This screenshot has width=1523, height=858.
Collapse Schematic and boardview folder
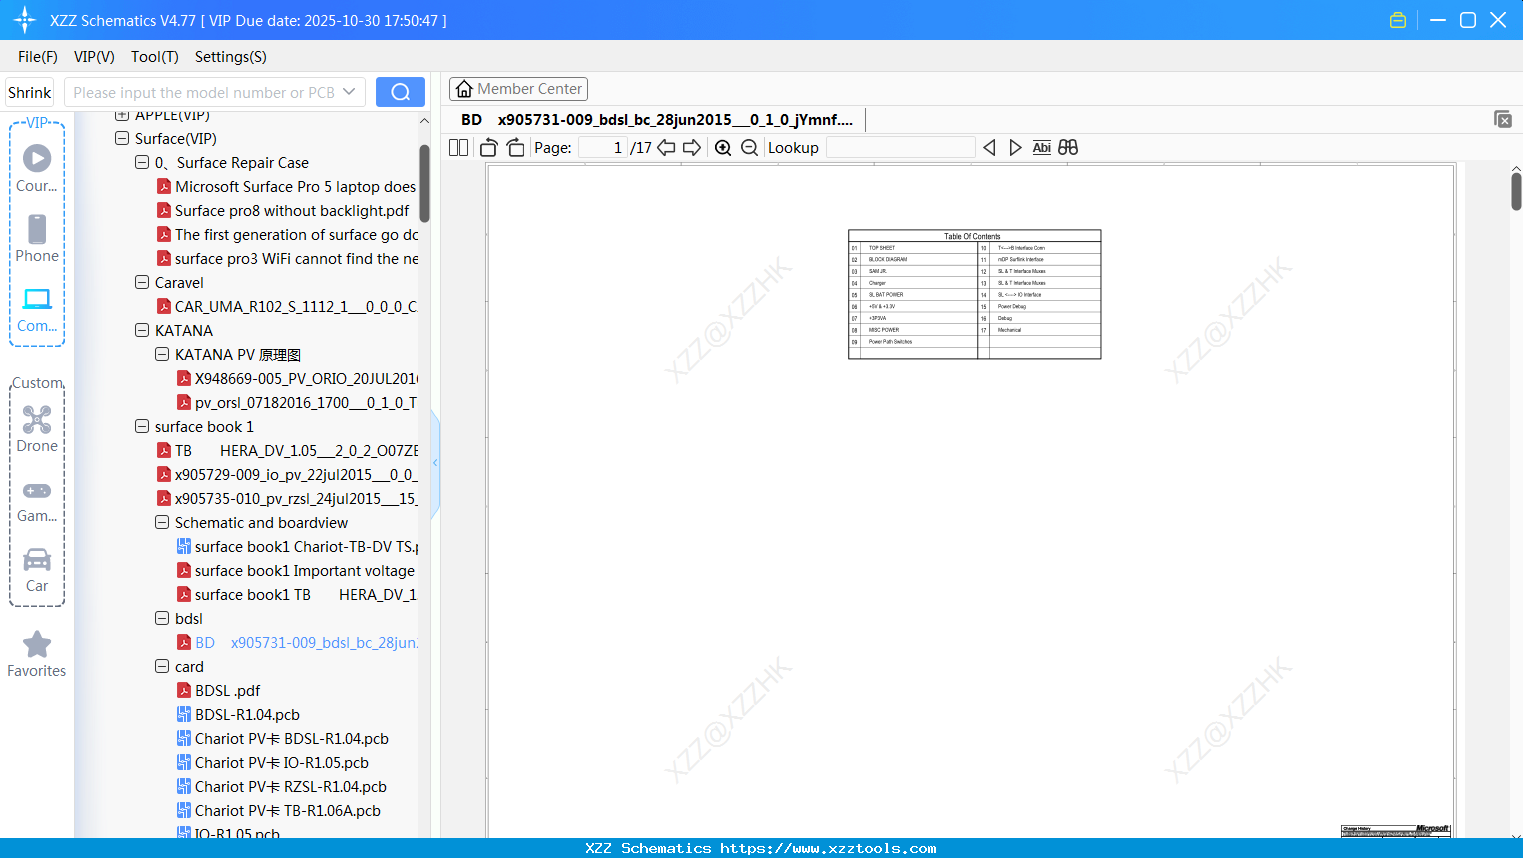tap(162, 523)
